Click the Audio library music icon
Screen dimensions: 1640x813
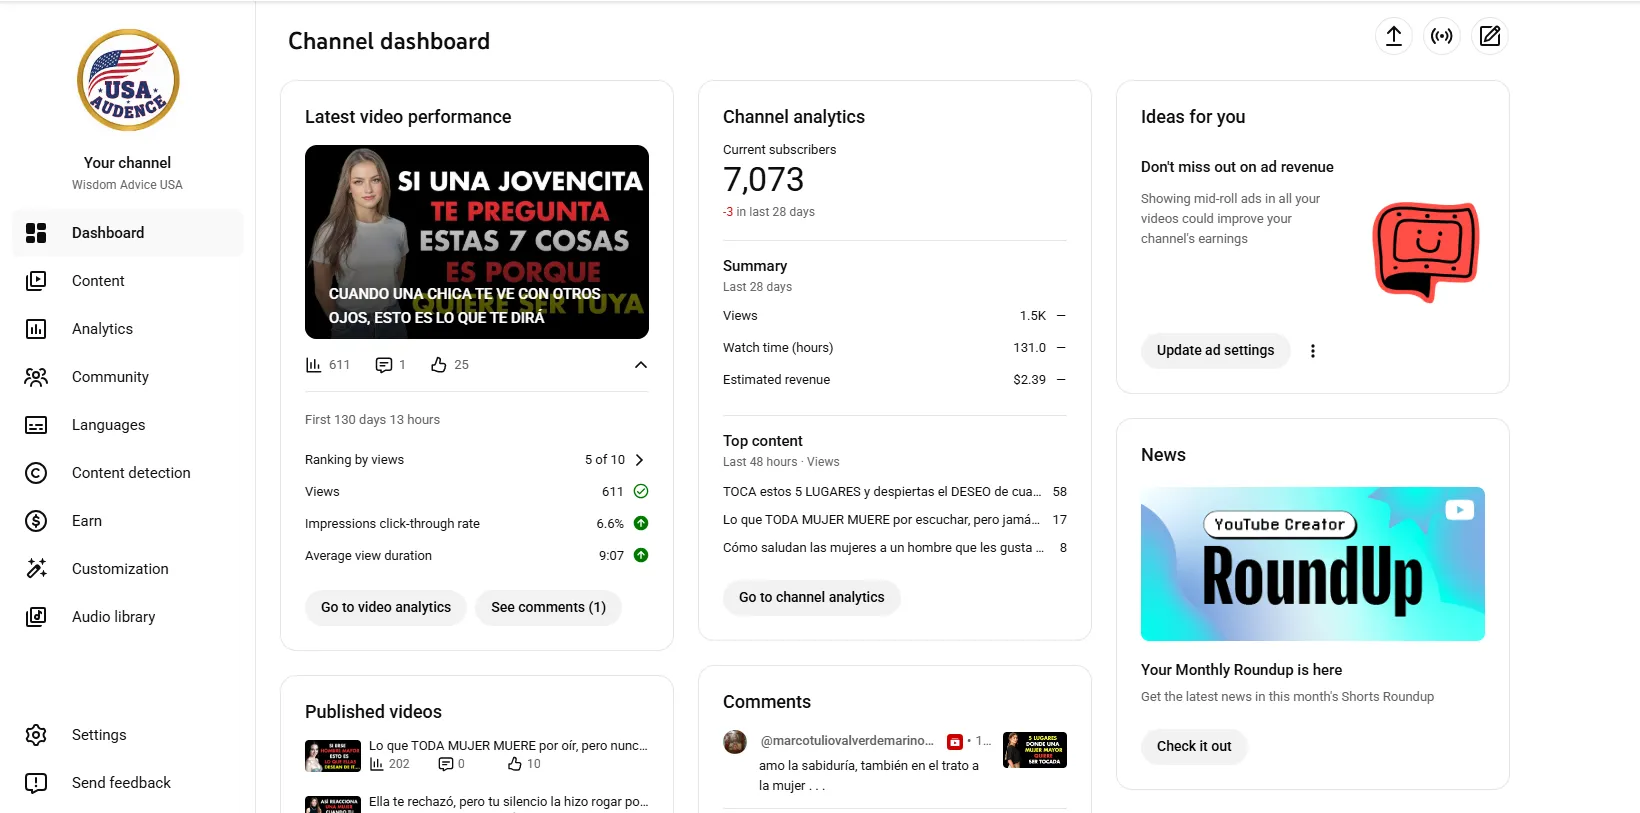click(x=36, y=617)
